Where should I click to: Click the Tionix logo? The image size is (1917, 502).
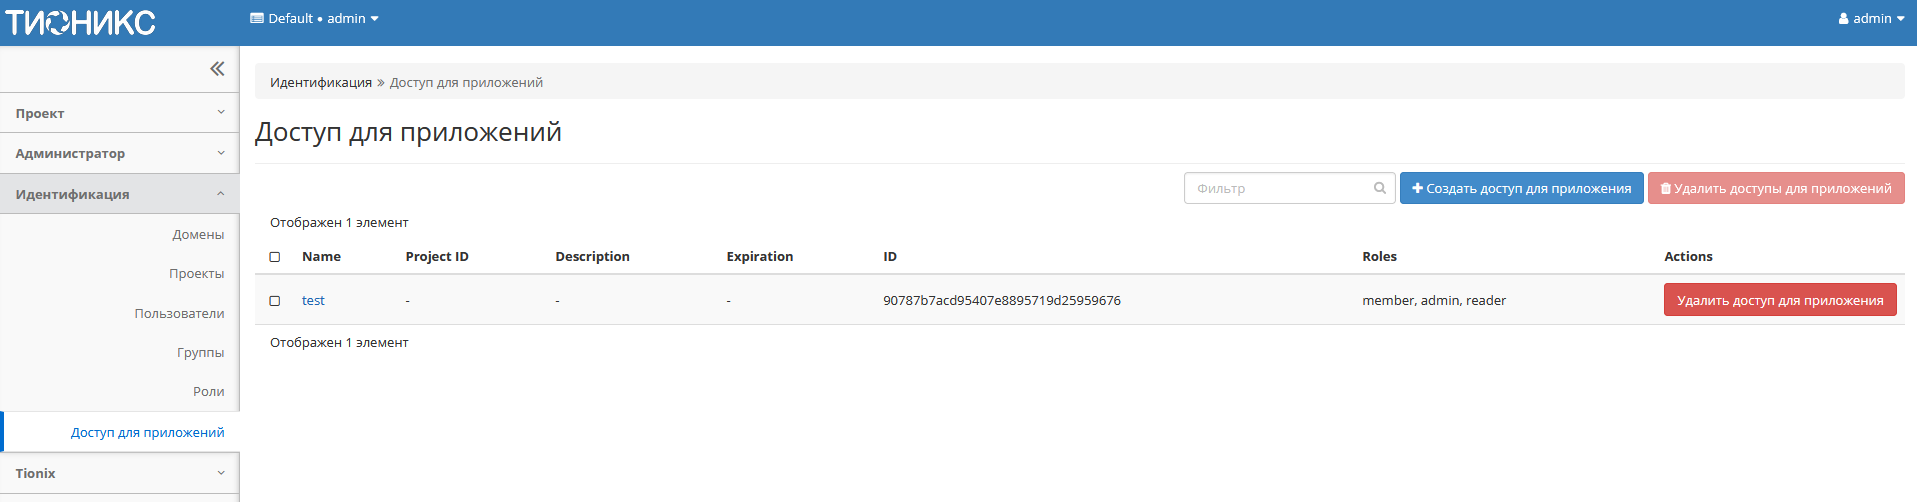click(x=81, y=22)
